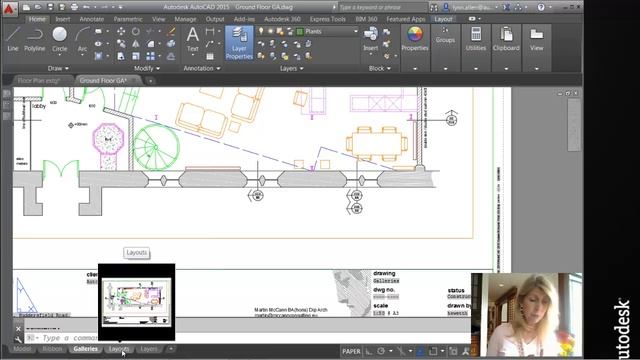Click the keyword search field in title bar

[382, 7]
